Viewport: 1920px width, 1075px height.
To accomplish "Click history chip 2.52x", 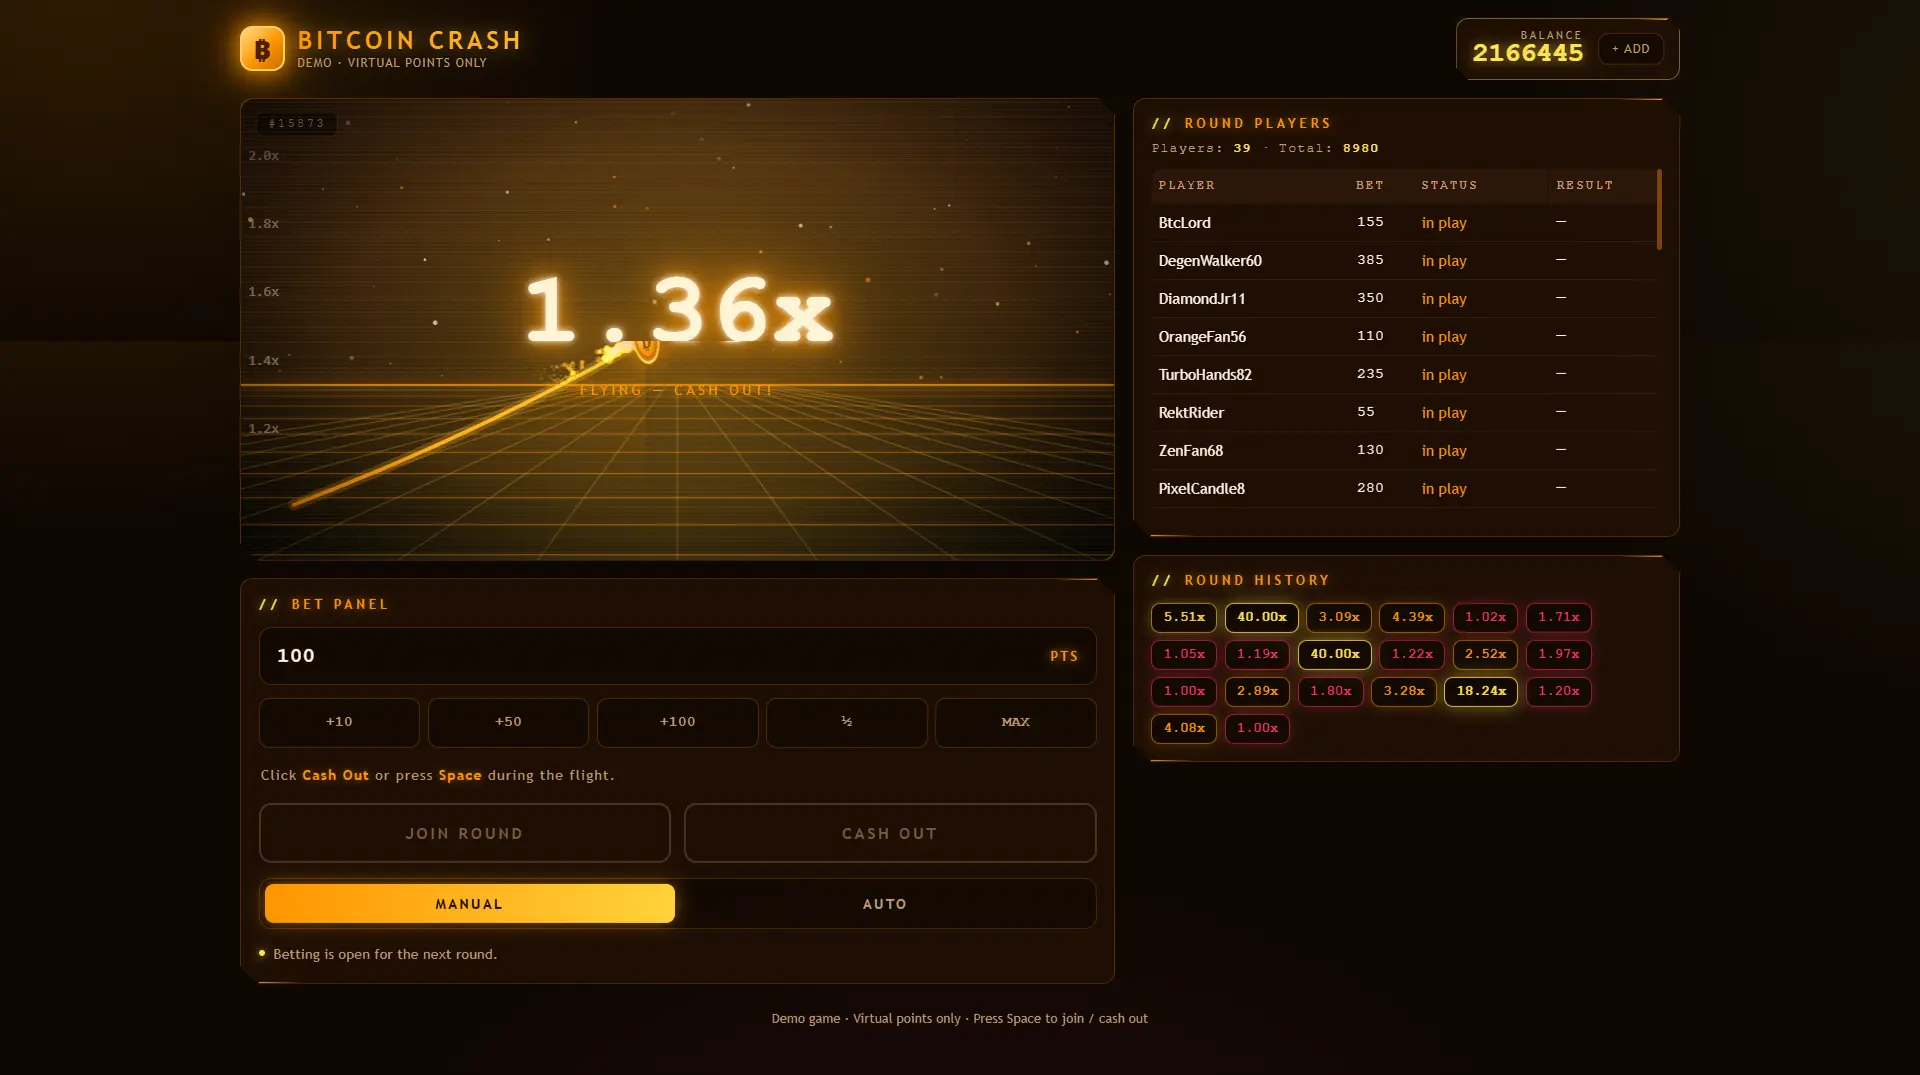I will 1485,655.
